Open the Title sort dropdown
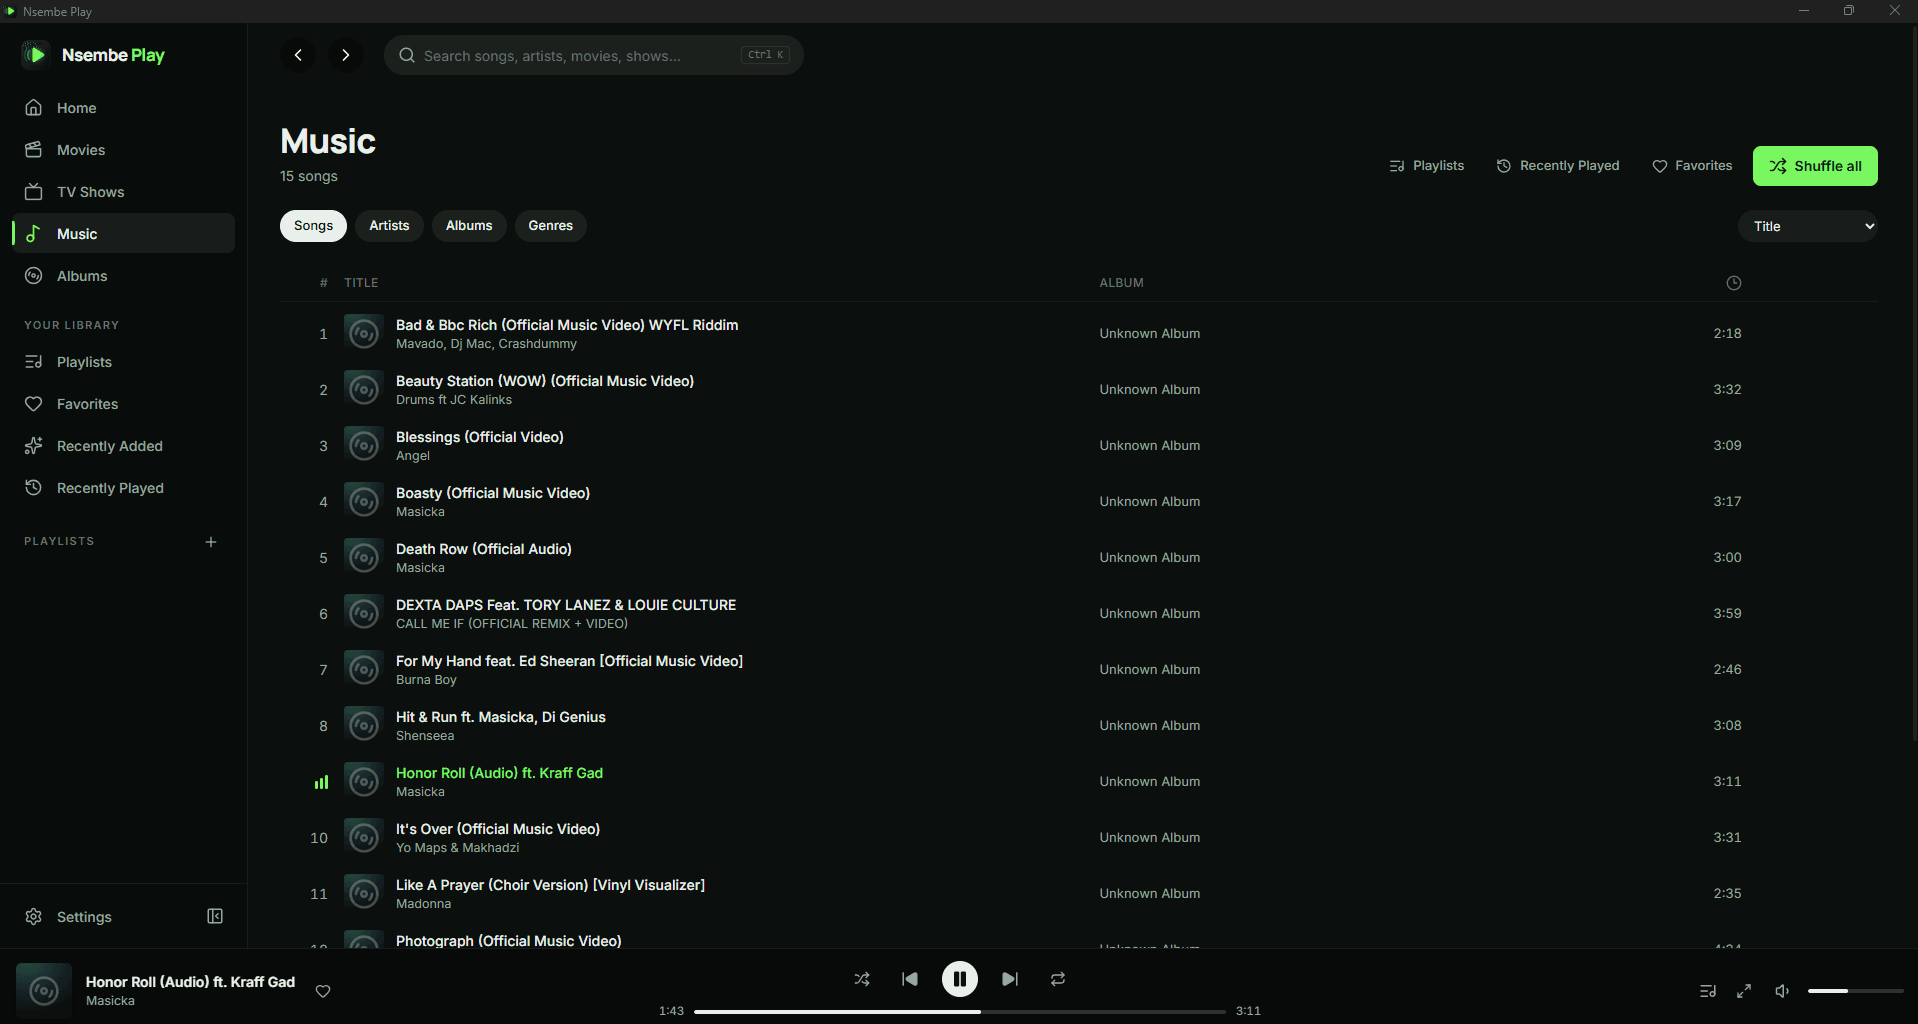This screenshot has height=1024, width=1918. coord(1808,226)
